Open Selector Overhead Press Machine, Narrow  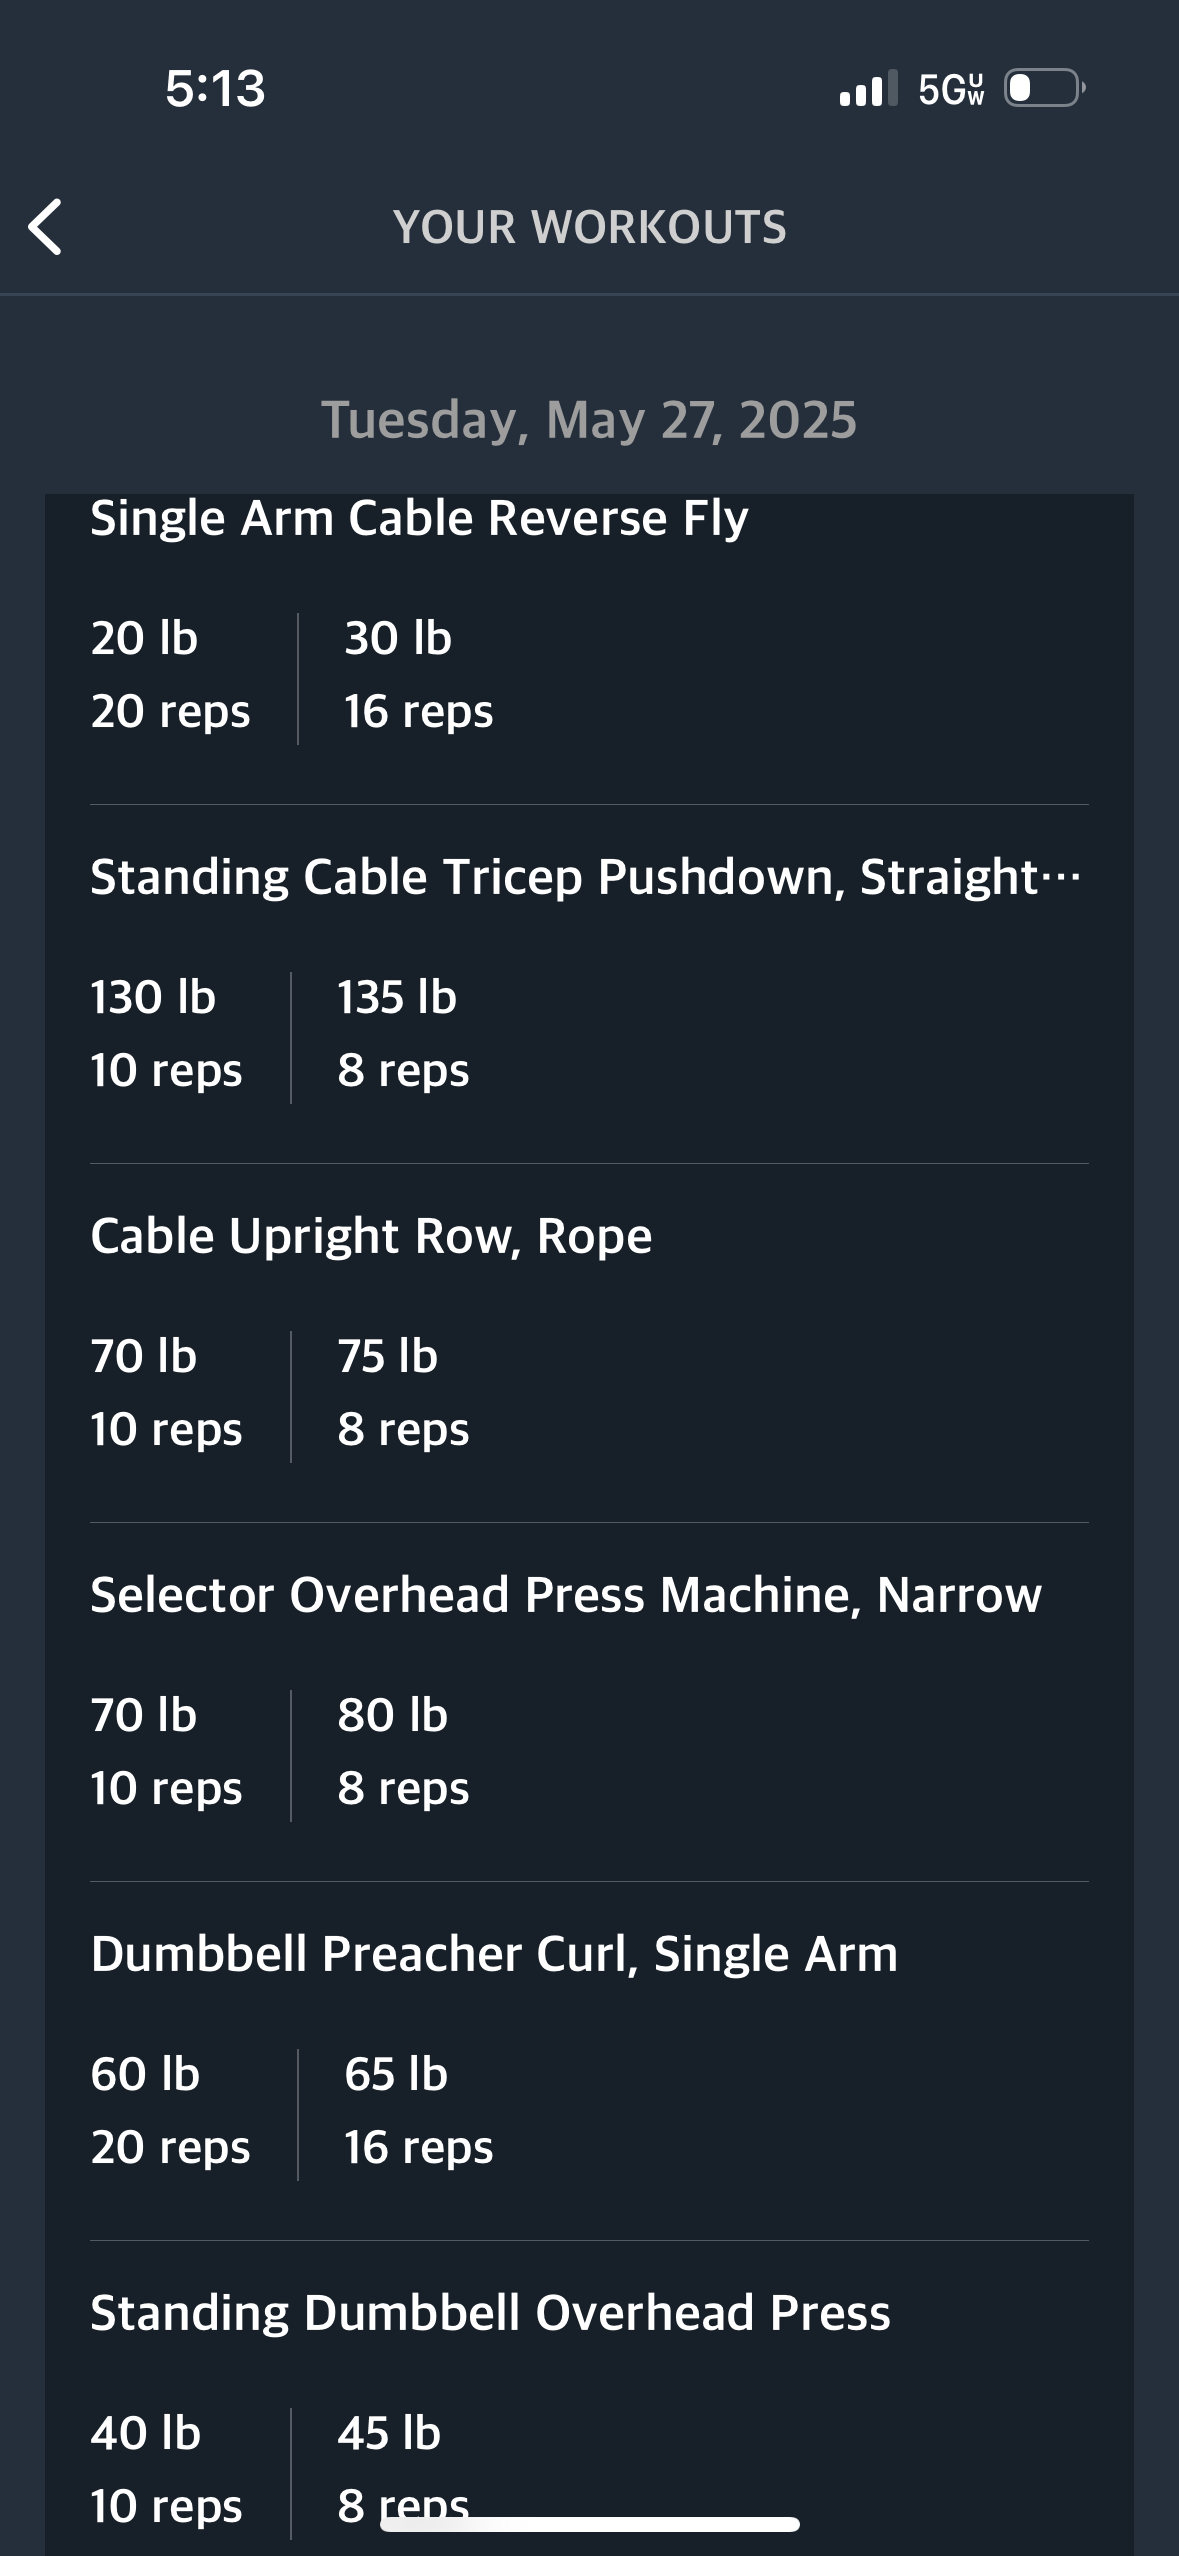point(566,1595)
